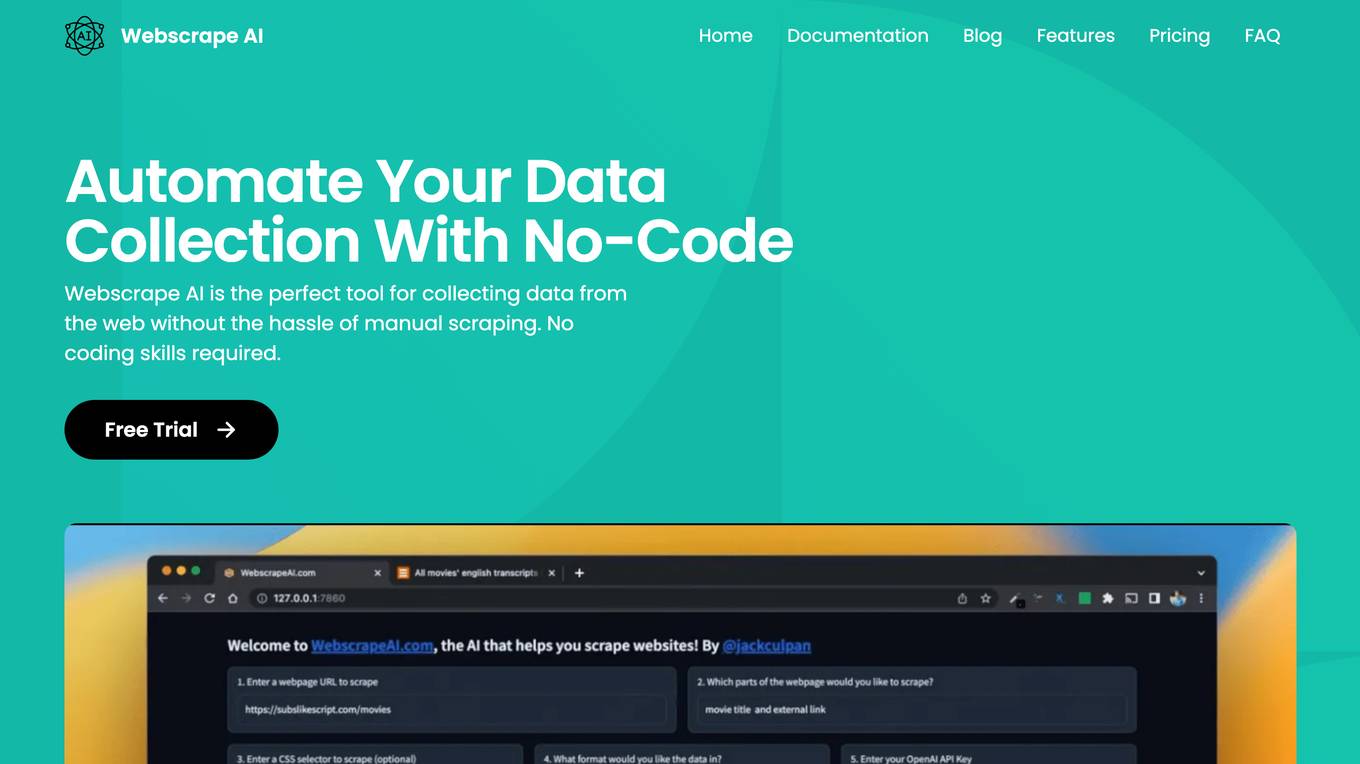The height and width of the screenshot is (764, 1360).
Task: Click the profile avatar in the demo browser
Action: pyautogui.click(x=1178, y=599)
